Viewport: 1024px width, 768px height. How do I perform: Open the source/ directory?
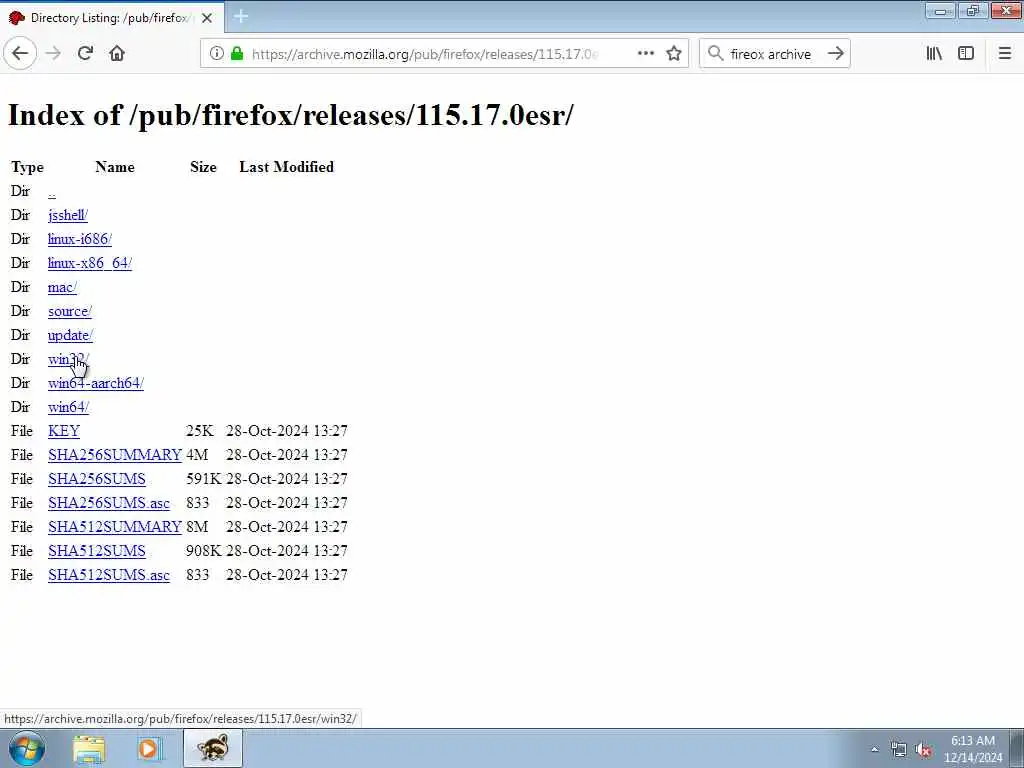[x=70, y=311]
